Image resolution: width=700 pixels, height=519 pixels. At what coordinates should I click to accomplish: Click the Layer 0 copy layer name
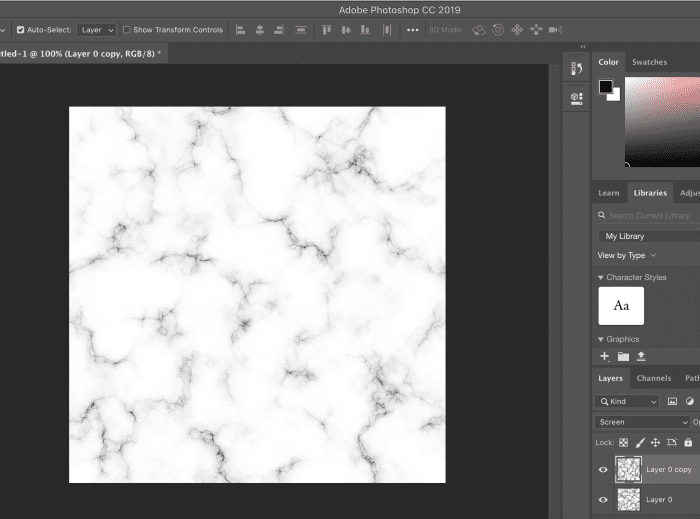(669, 469)
